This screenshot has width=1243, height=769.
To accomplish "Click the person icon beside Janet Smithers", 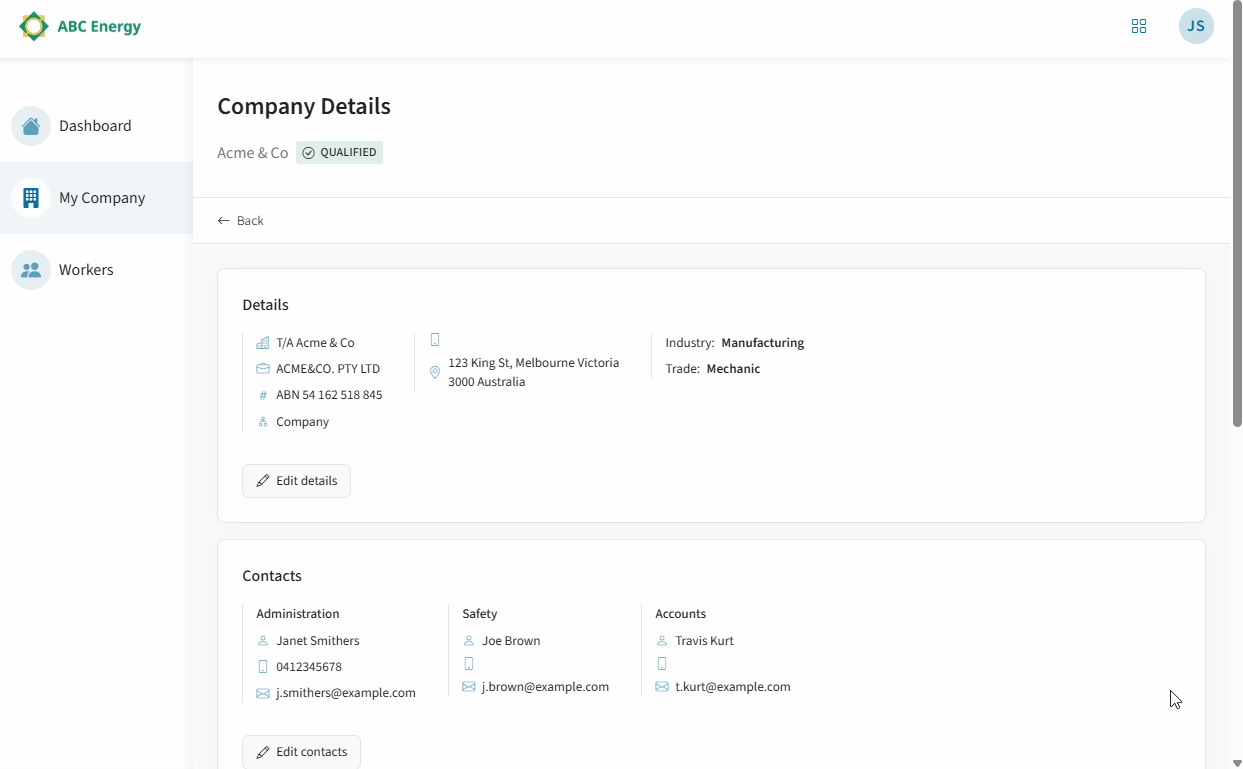I will click(263, 641).
